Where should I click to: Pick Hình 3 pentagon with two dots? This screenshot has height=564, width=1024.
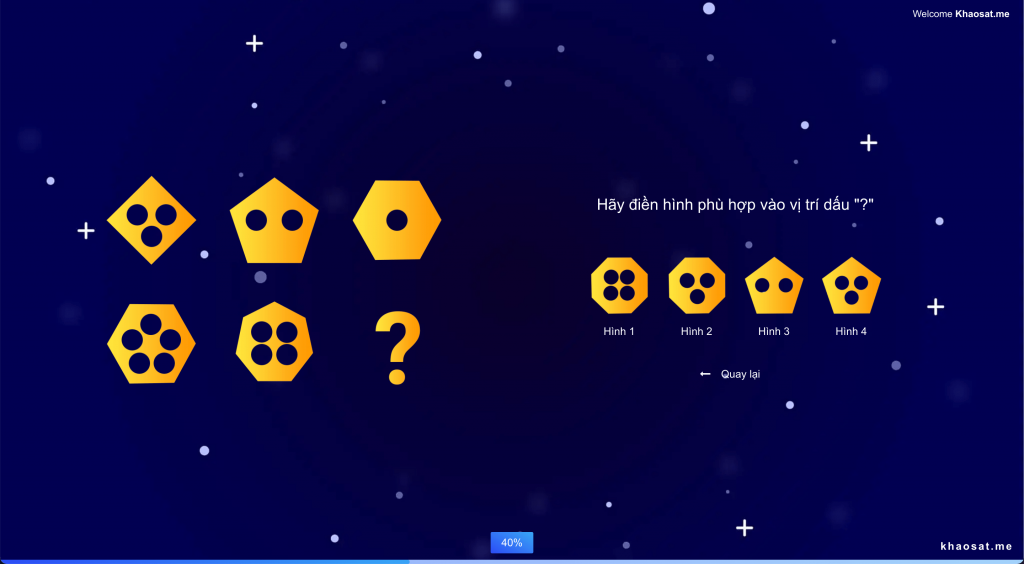[x=774, y=285]
